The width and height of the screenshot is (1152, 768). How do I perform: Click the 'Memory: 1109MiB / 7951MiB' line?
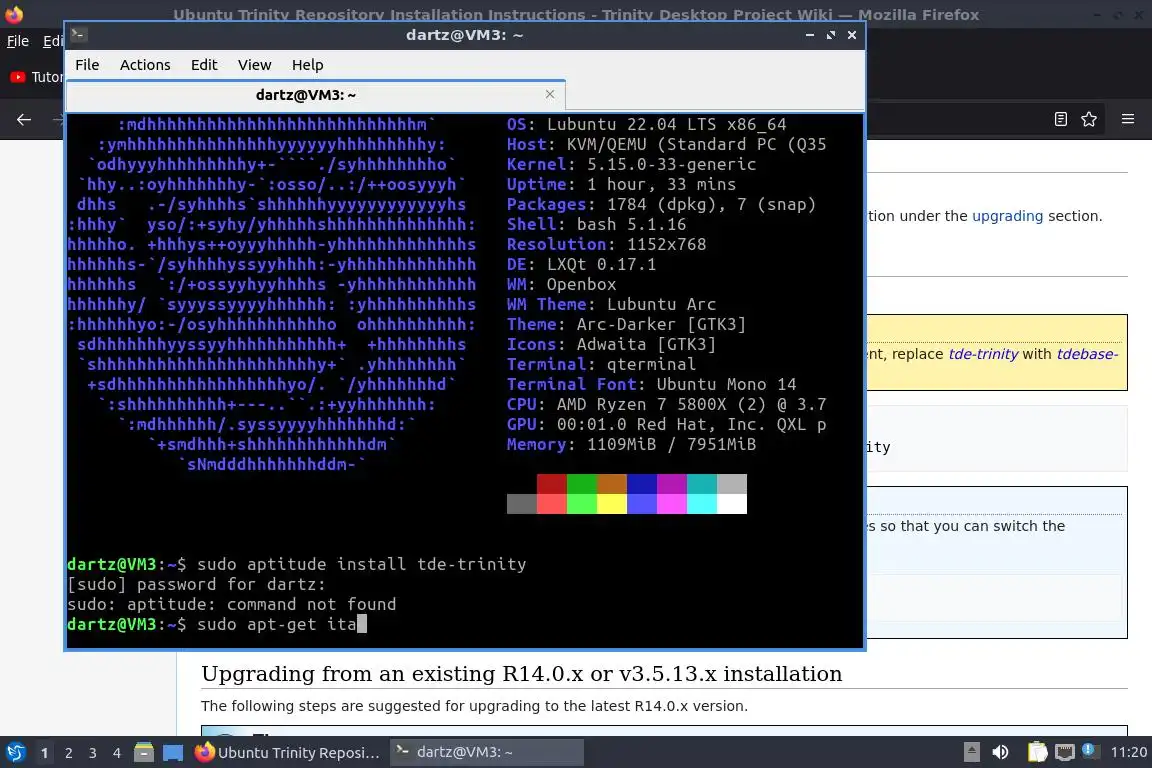tap(631, 444)
